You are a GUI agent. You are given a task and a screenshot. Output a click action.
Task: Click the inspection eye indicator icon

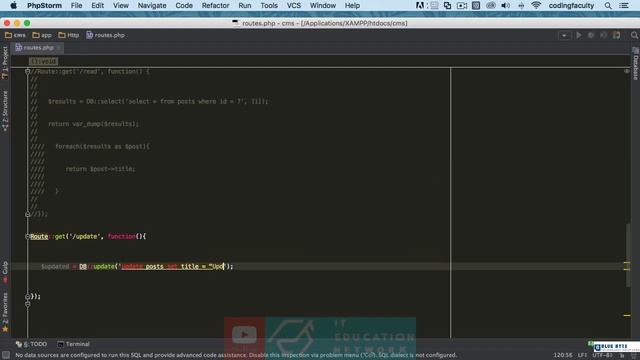pyautogui.click(x=627, y=71)
